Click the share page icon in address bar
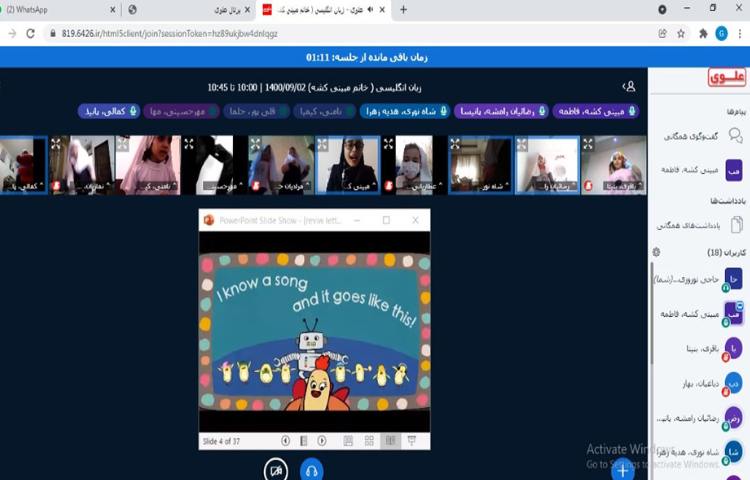 click(x=662, y=33)
